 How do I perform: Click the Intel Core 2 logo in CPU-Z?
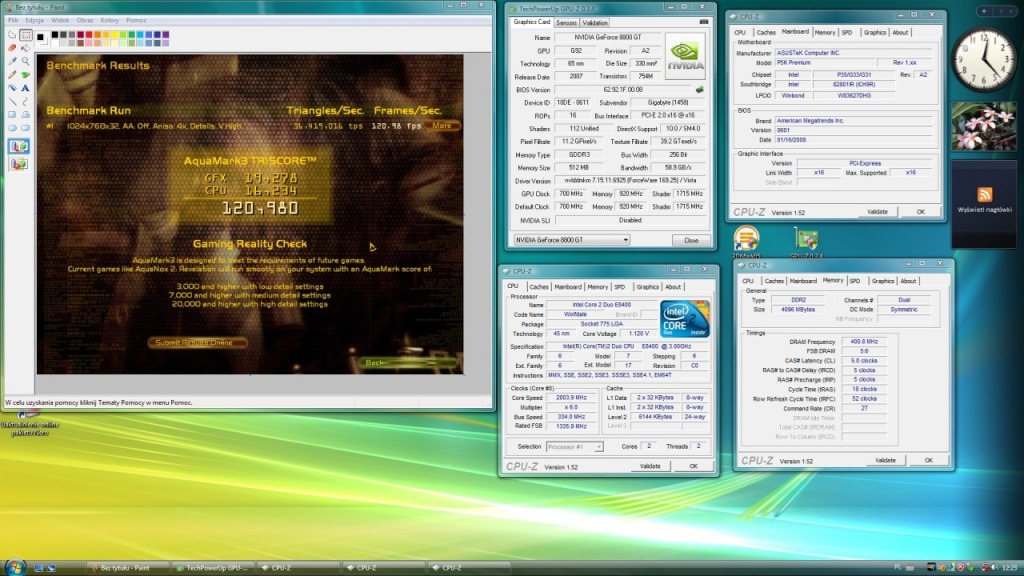(x=684, y=319)
